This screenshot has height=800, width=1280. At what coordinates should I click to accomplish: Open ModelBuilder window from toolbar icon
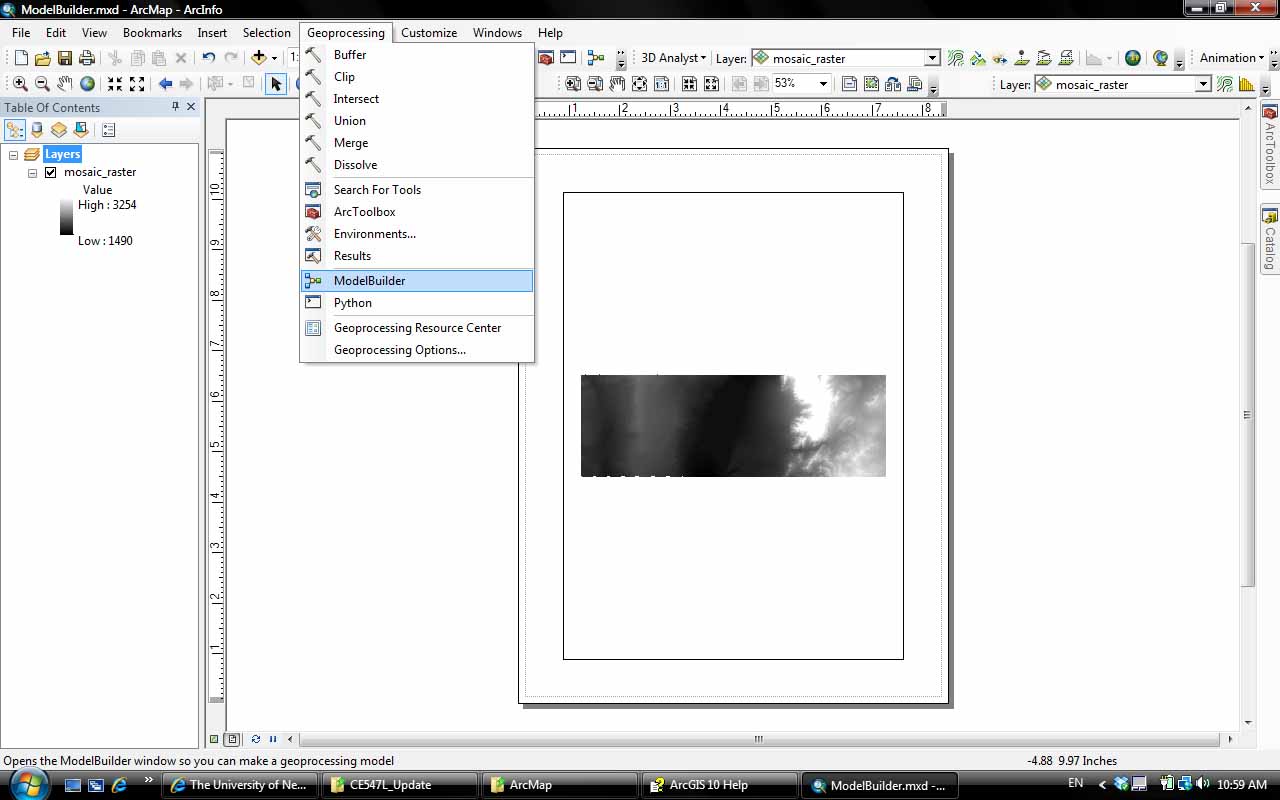coord(596,58)
